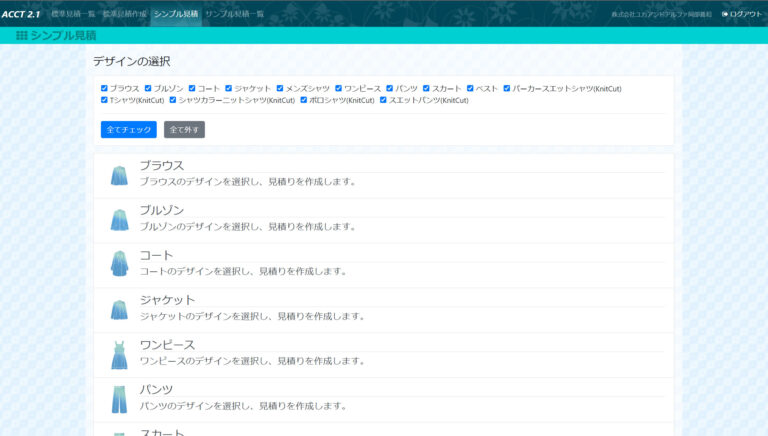This screenshot has height=436, width=768.
Task: Toggle the ジャケット checkbox
Action: [x=228, y=88]
